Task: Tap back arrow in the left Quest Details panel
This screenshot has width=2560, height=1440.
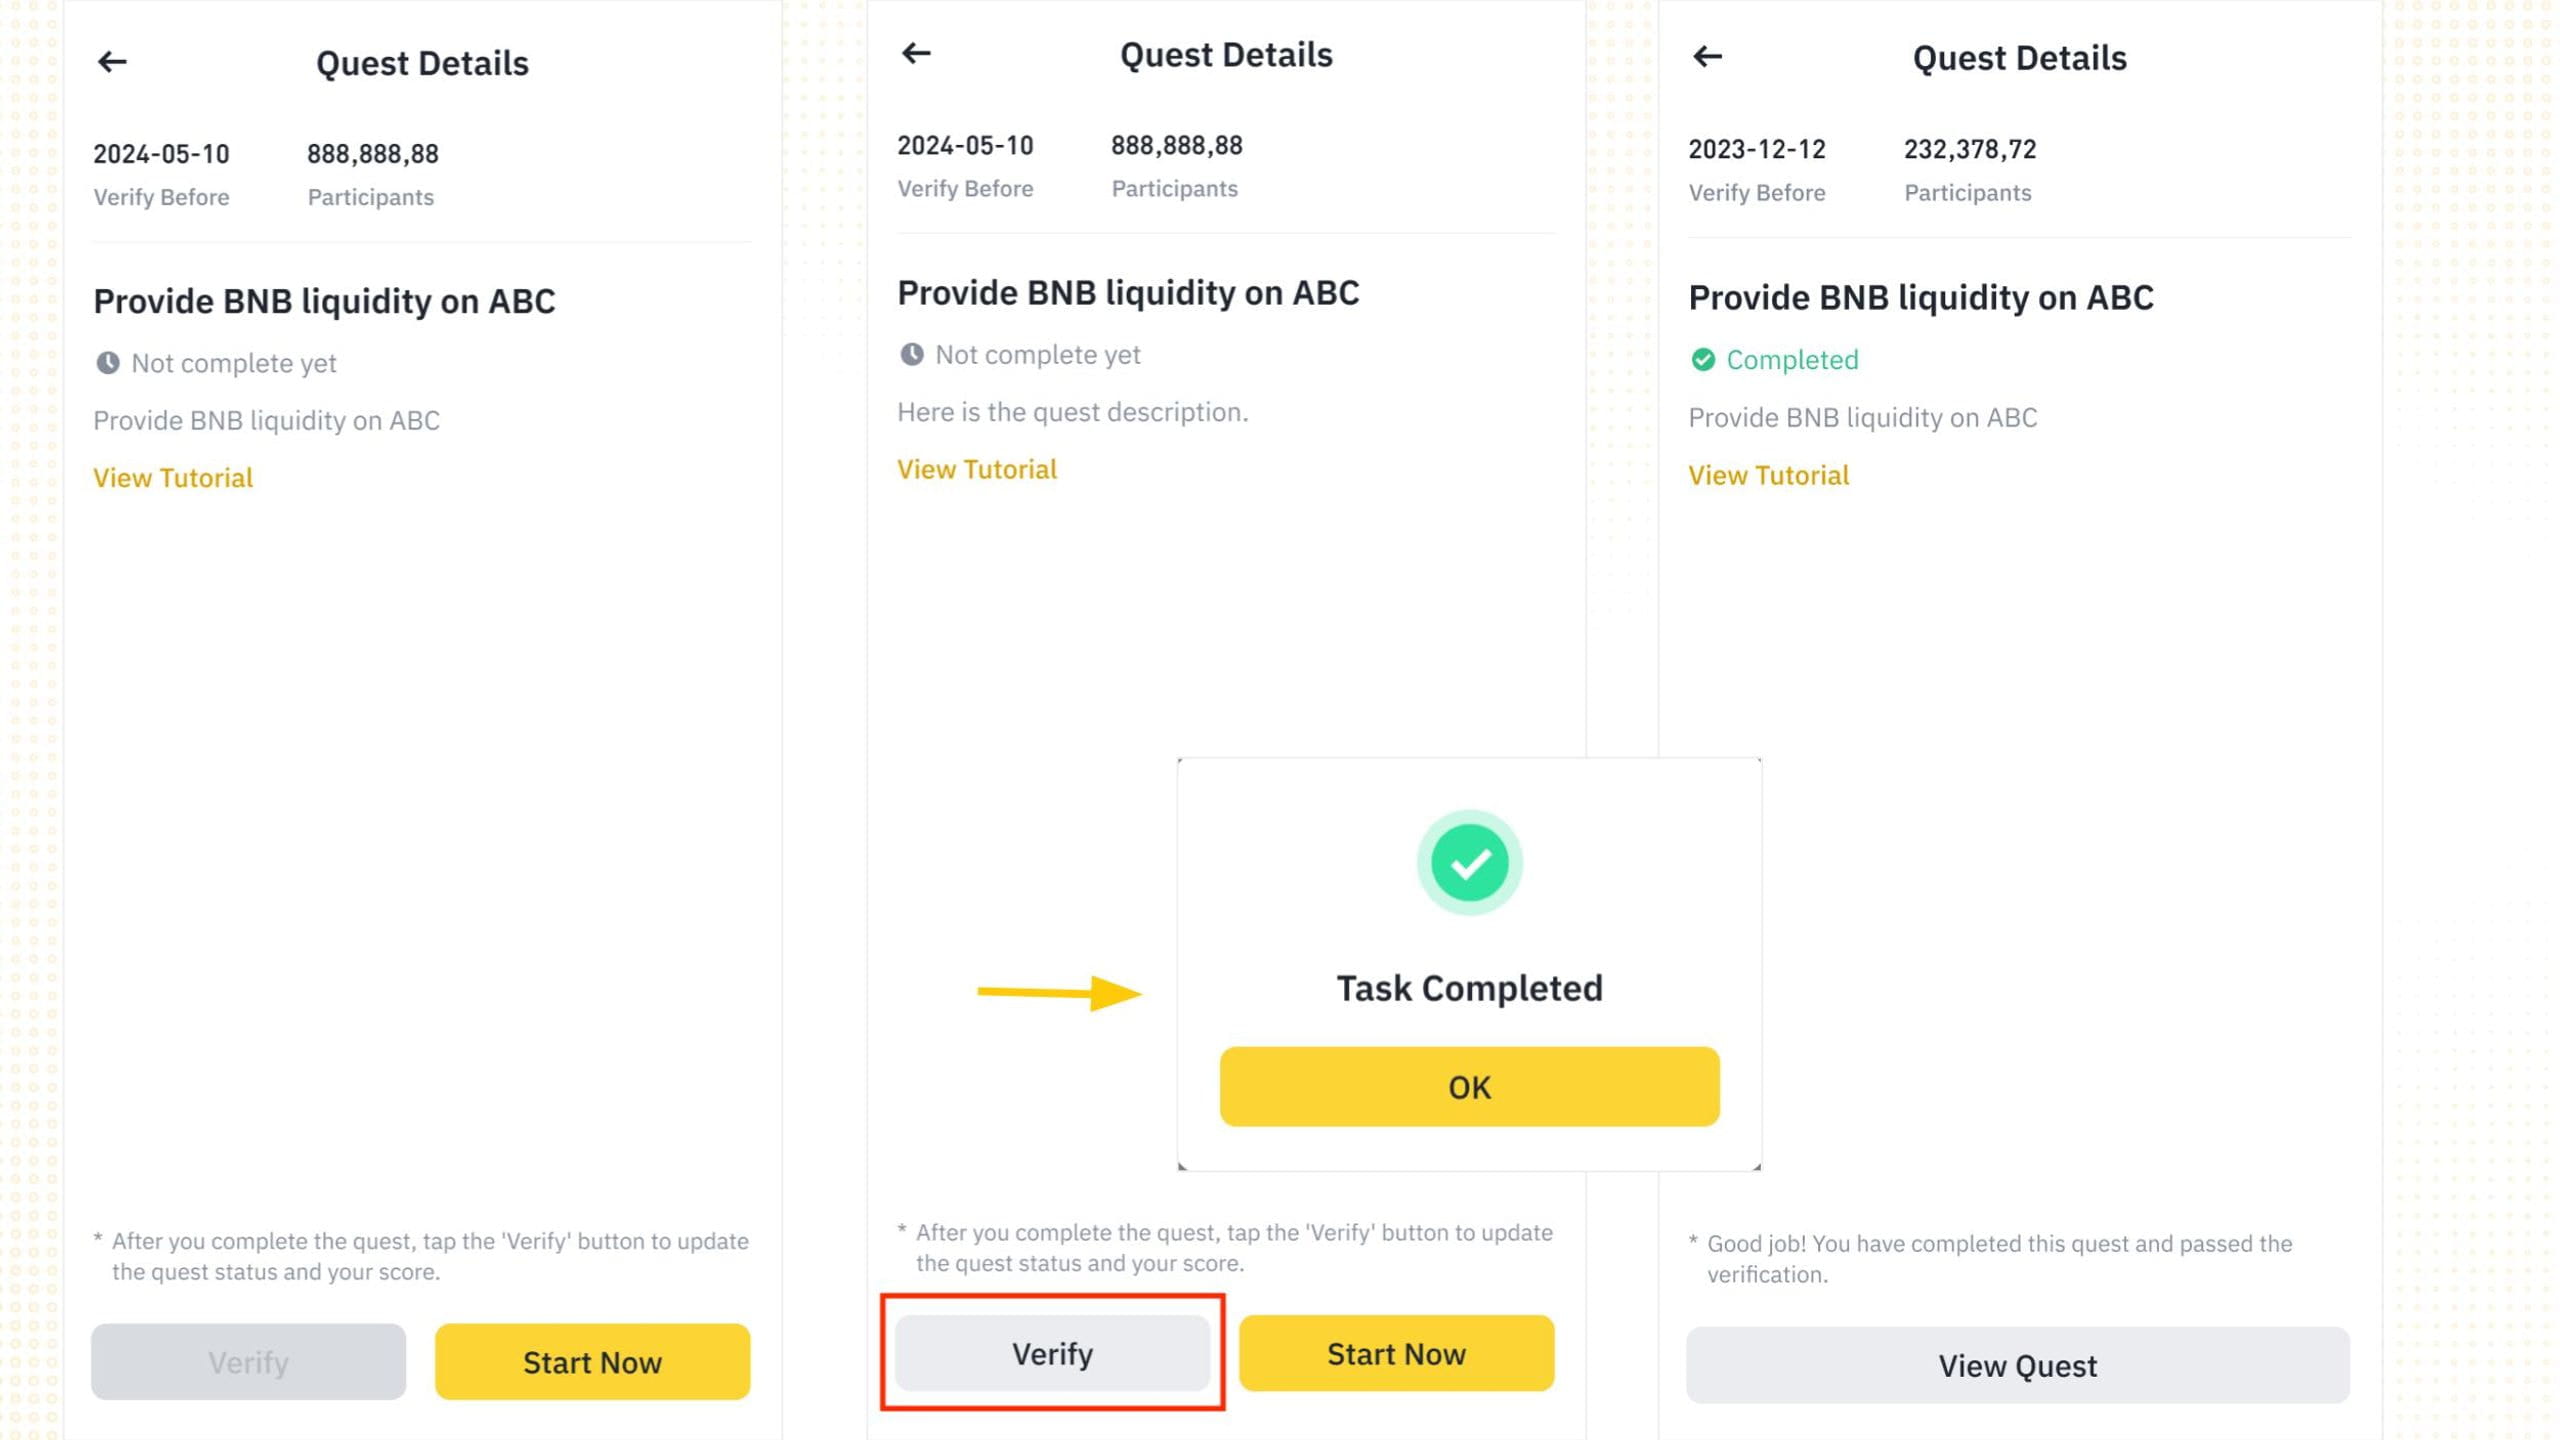Action: 112,62
